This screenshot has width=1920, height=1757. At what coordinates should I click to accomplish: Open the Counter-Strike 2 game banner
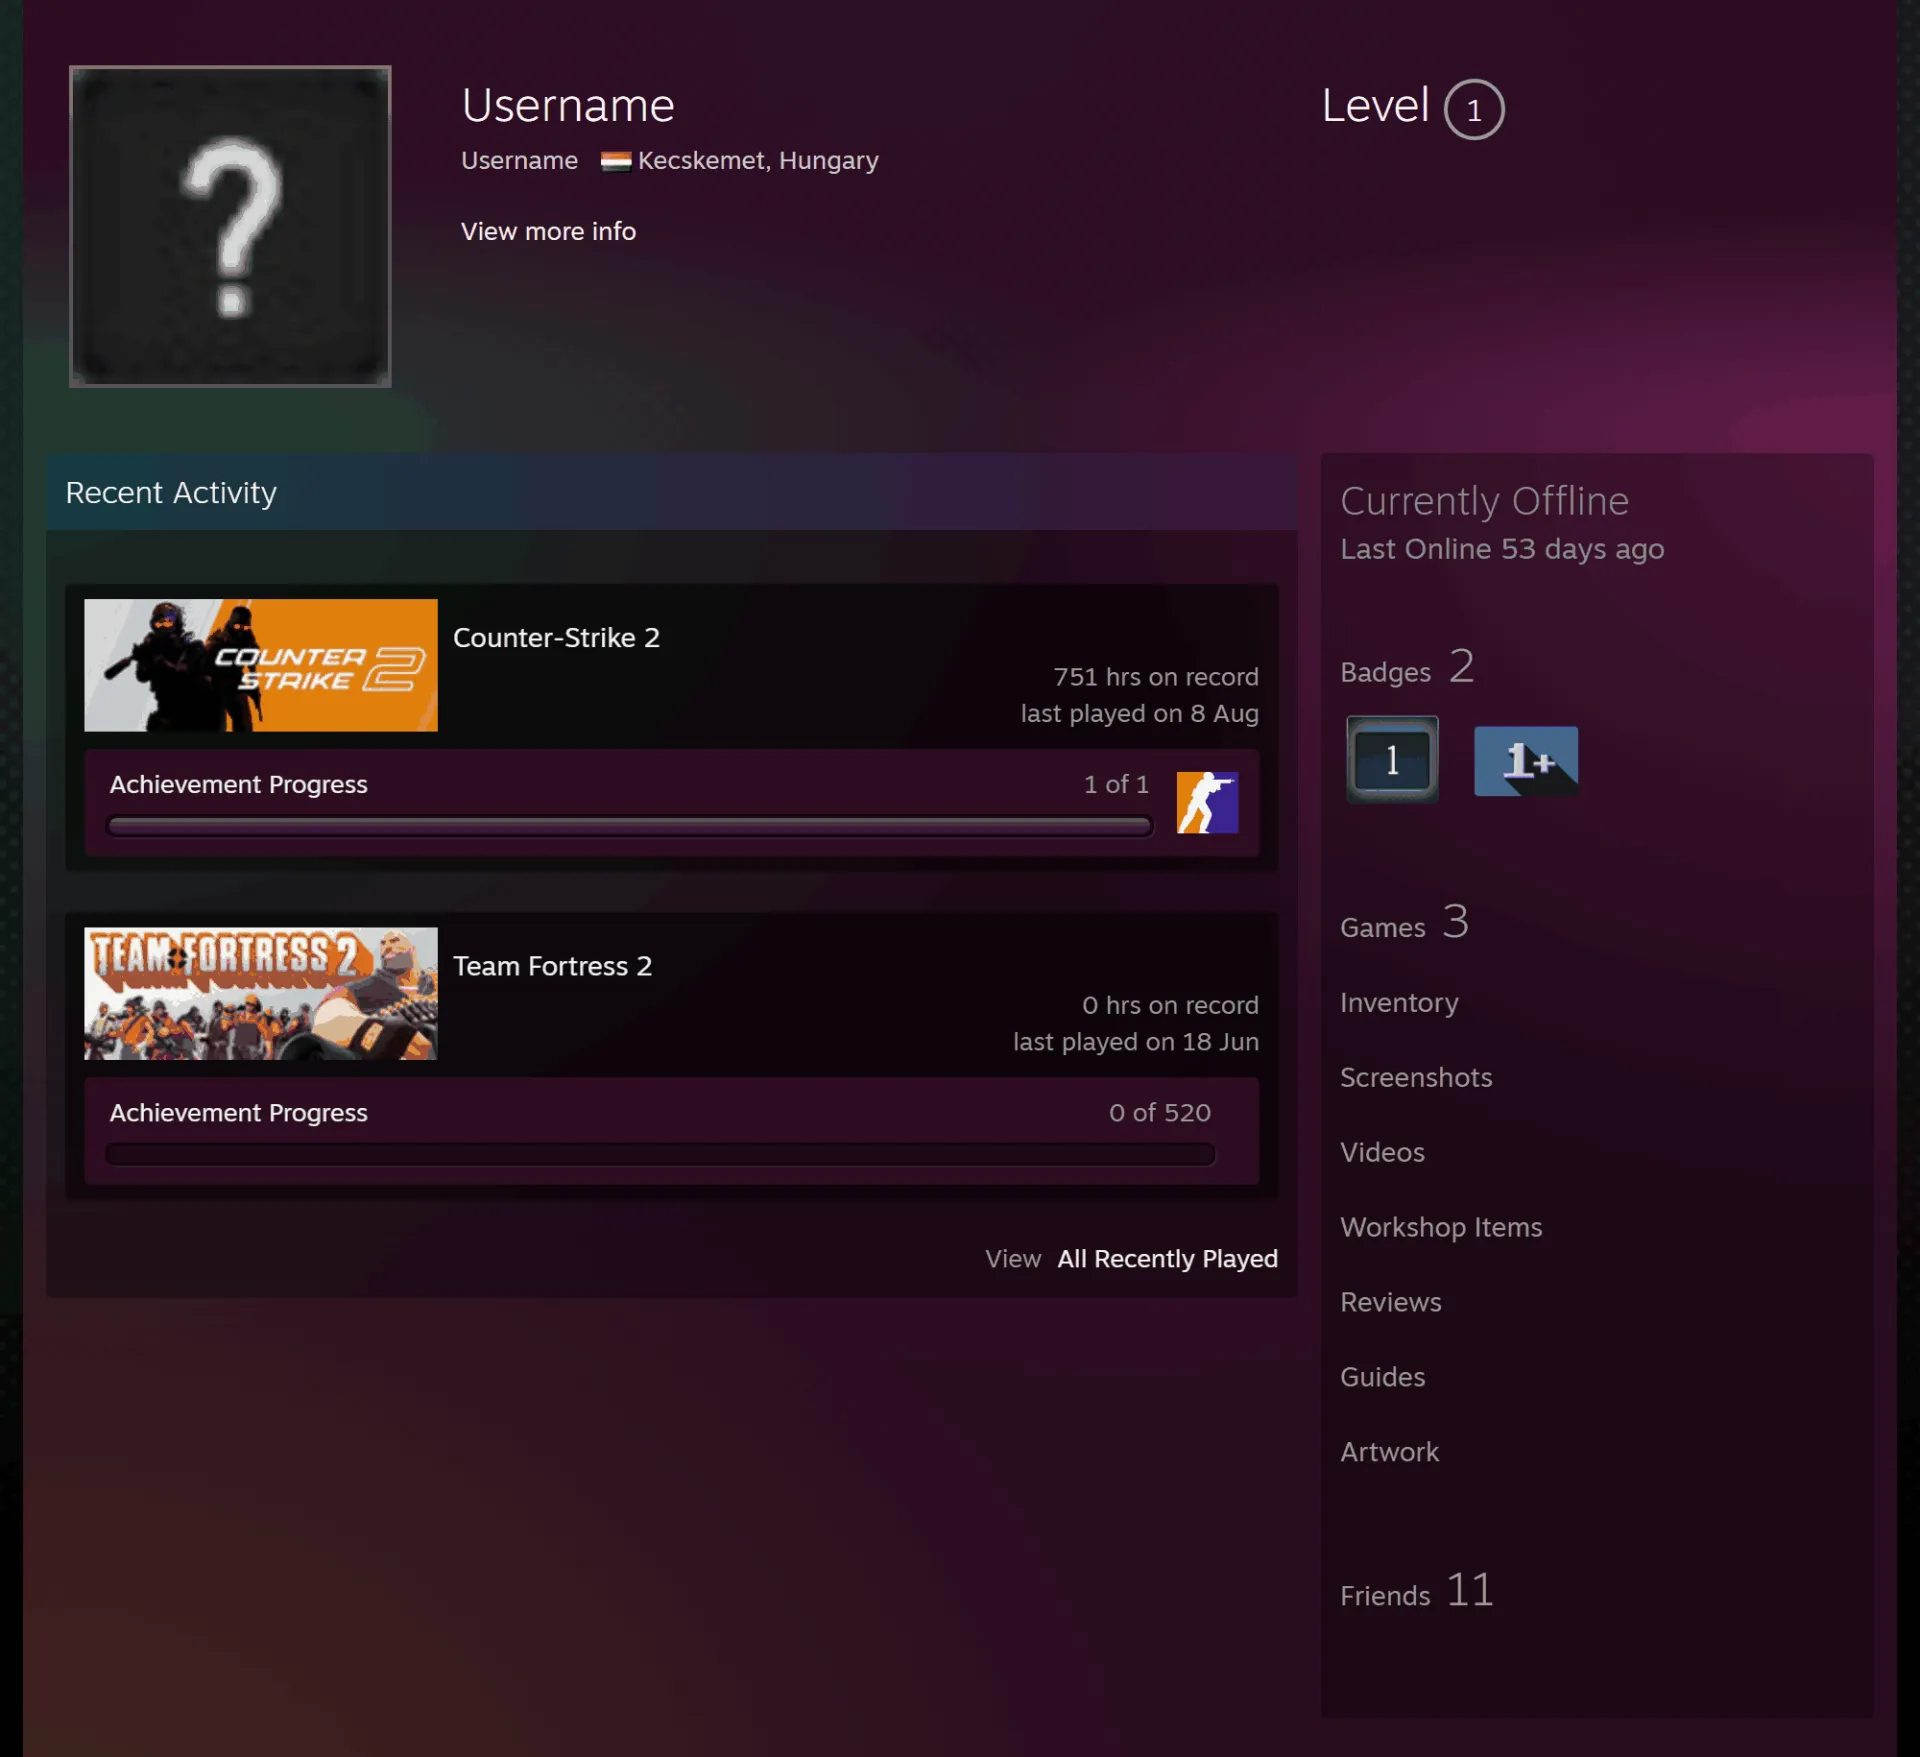coord(261,665)
